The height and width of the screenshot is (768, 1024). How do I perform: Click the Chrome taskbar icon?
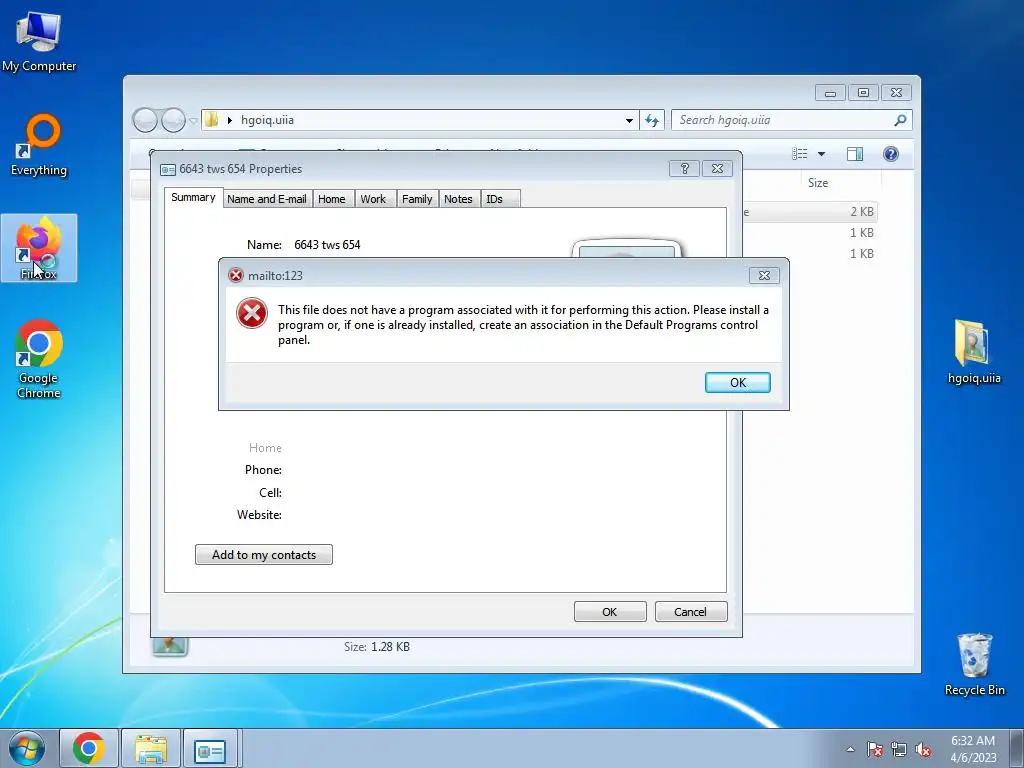pyautogui.click(x=89, y=748)
